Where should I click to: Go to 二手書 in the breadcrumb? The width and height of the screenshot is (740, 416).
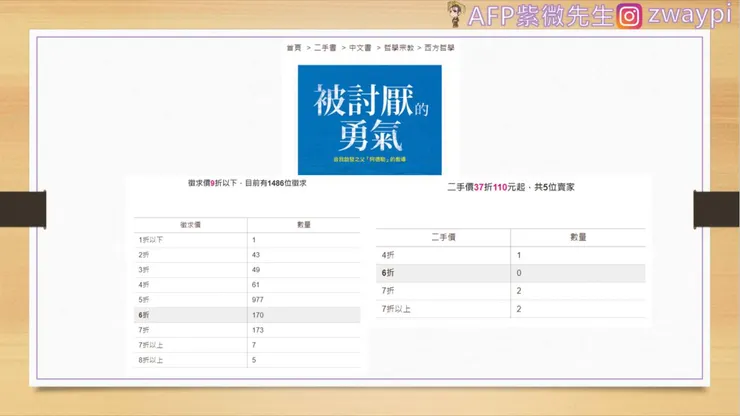[325, 48]
